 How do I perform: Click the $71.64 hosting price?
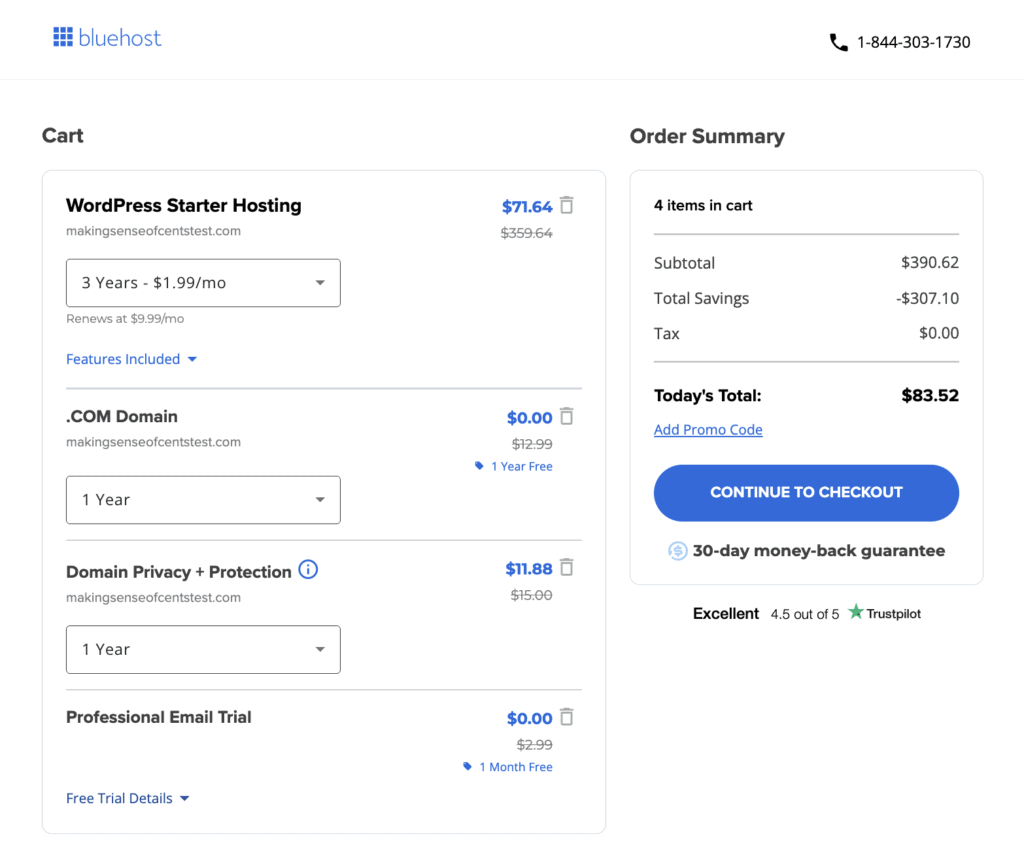point(527,207)
